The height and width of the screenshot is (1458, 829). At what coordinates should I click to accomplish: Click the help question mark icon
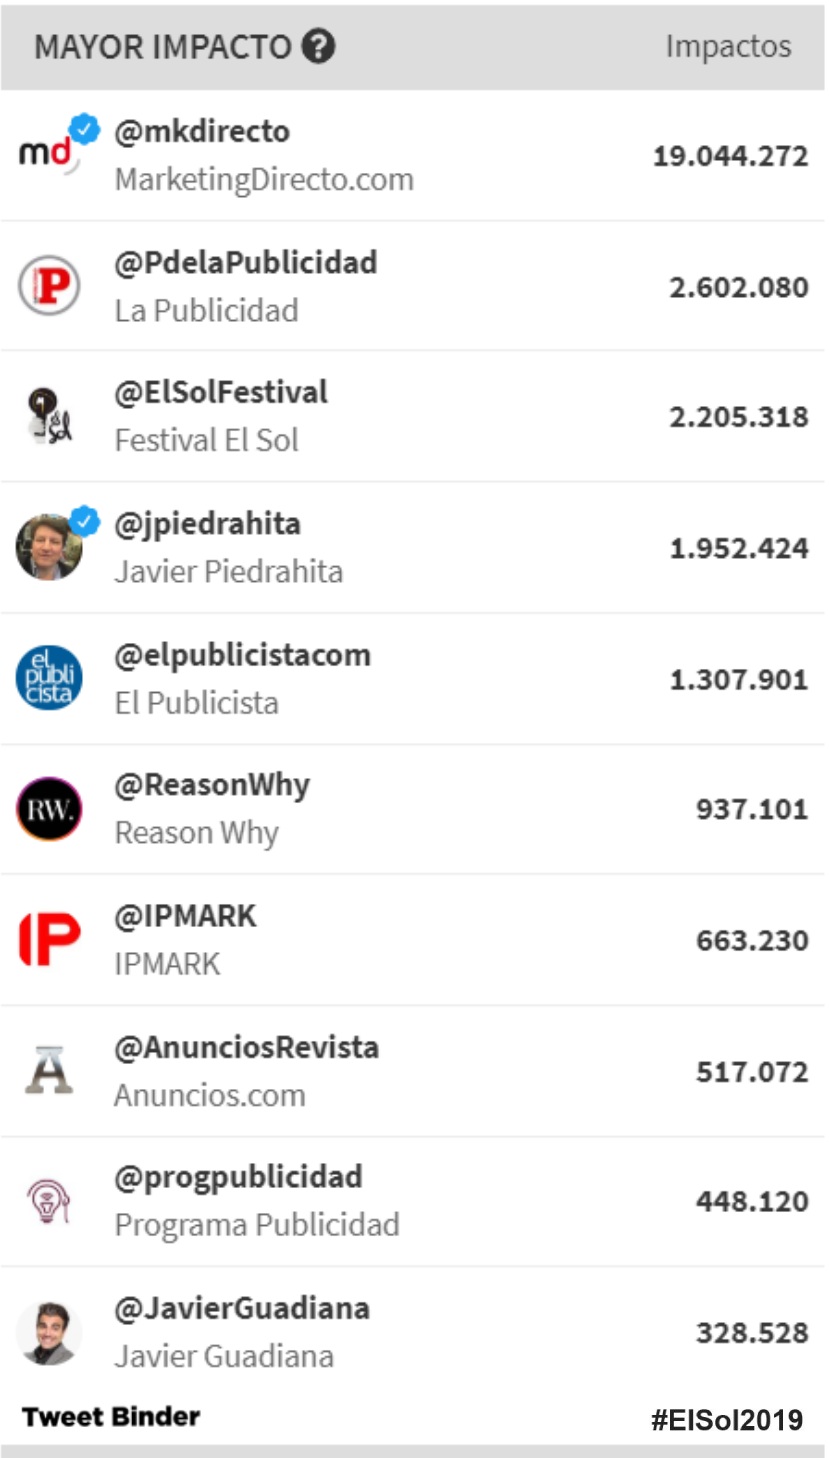318,46
